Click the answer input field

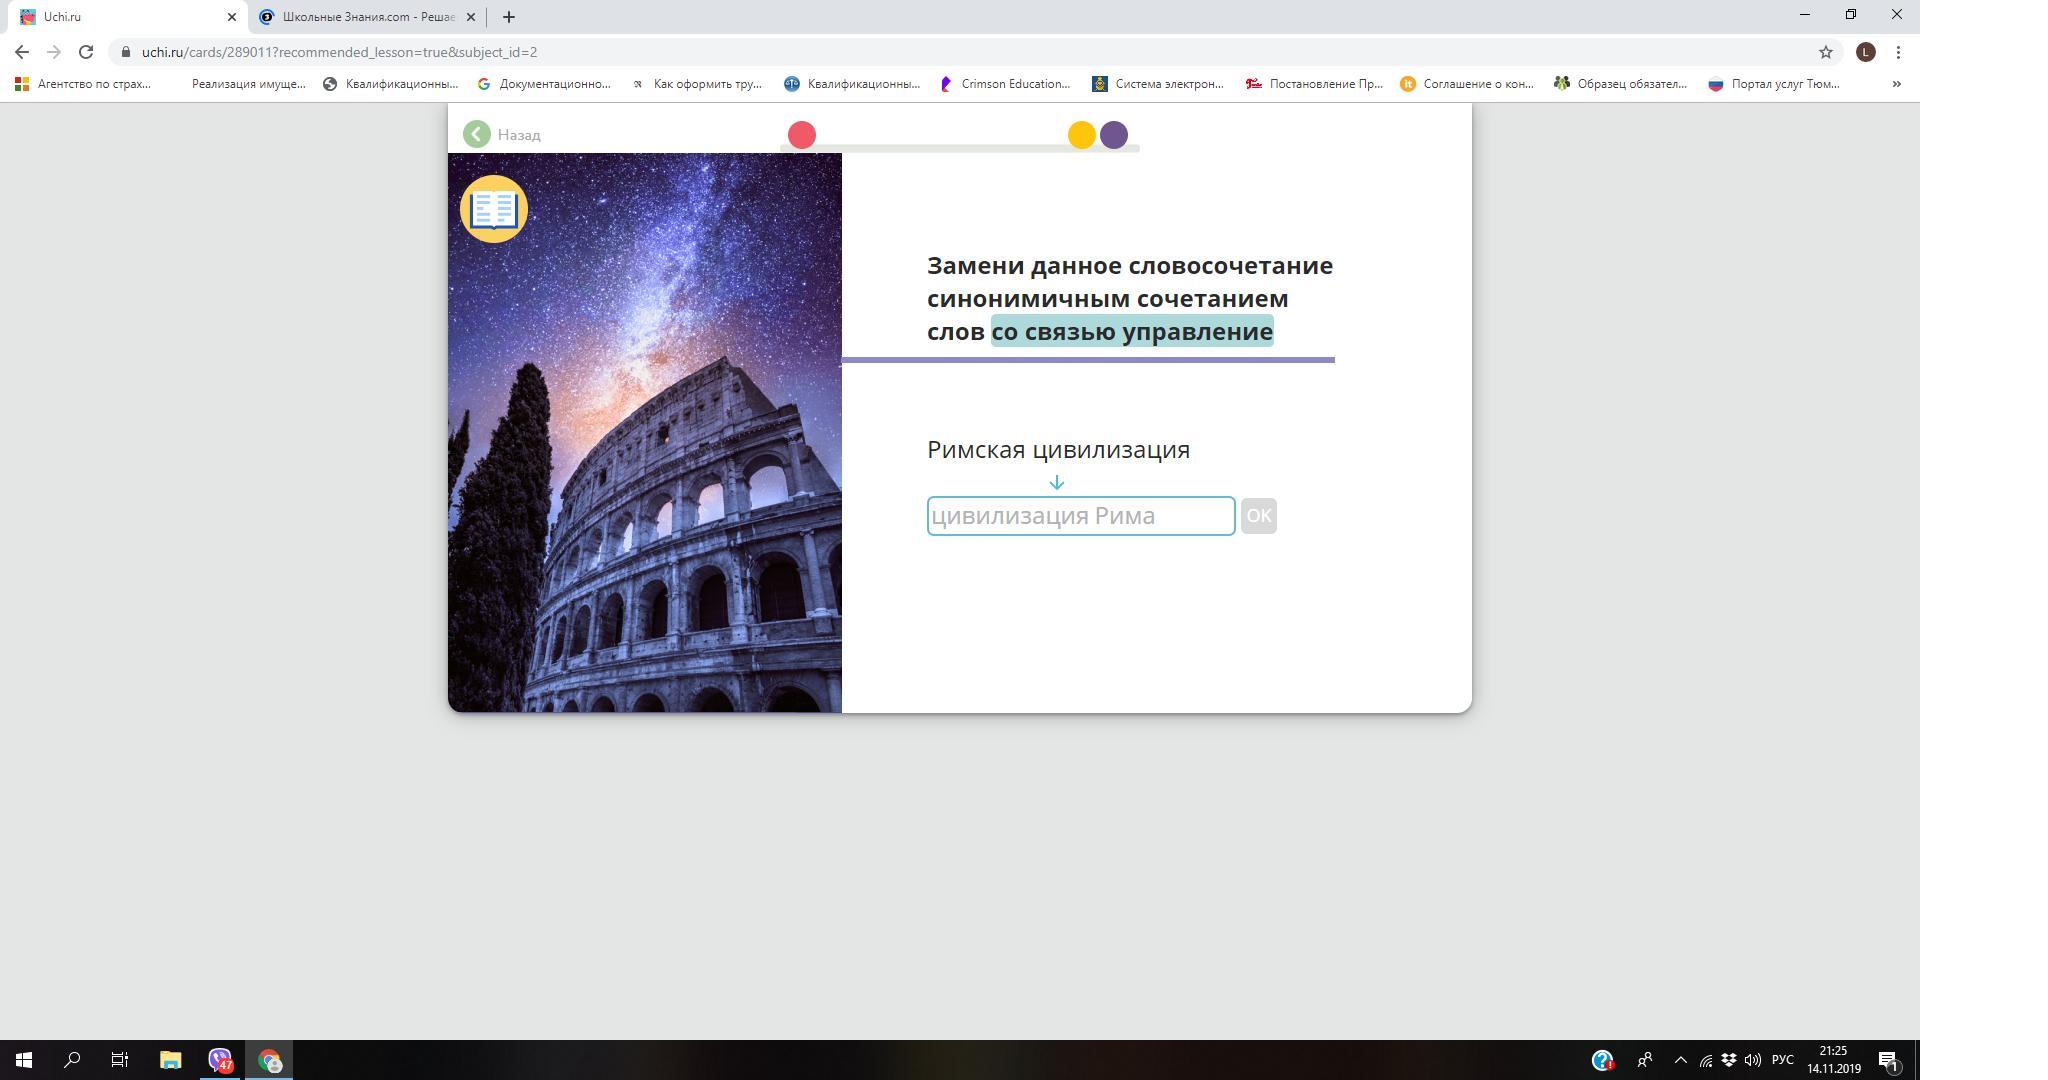(x=1080, y=516)
